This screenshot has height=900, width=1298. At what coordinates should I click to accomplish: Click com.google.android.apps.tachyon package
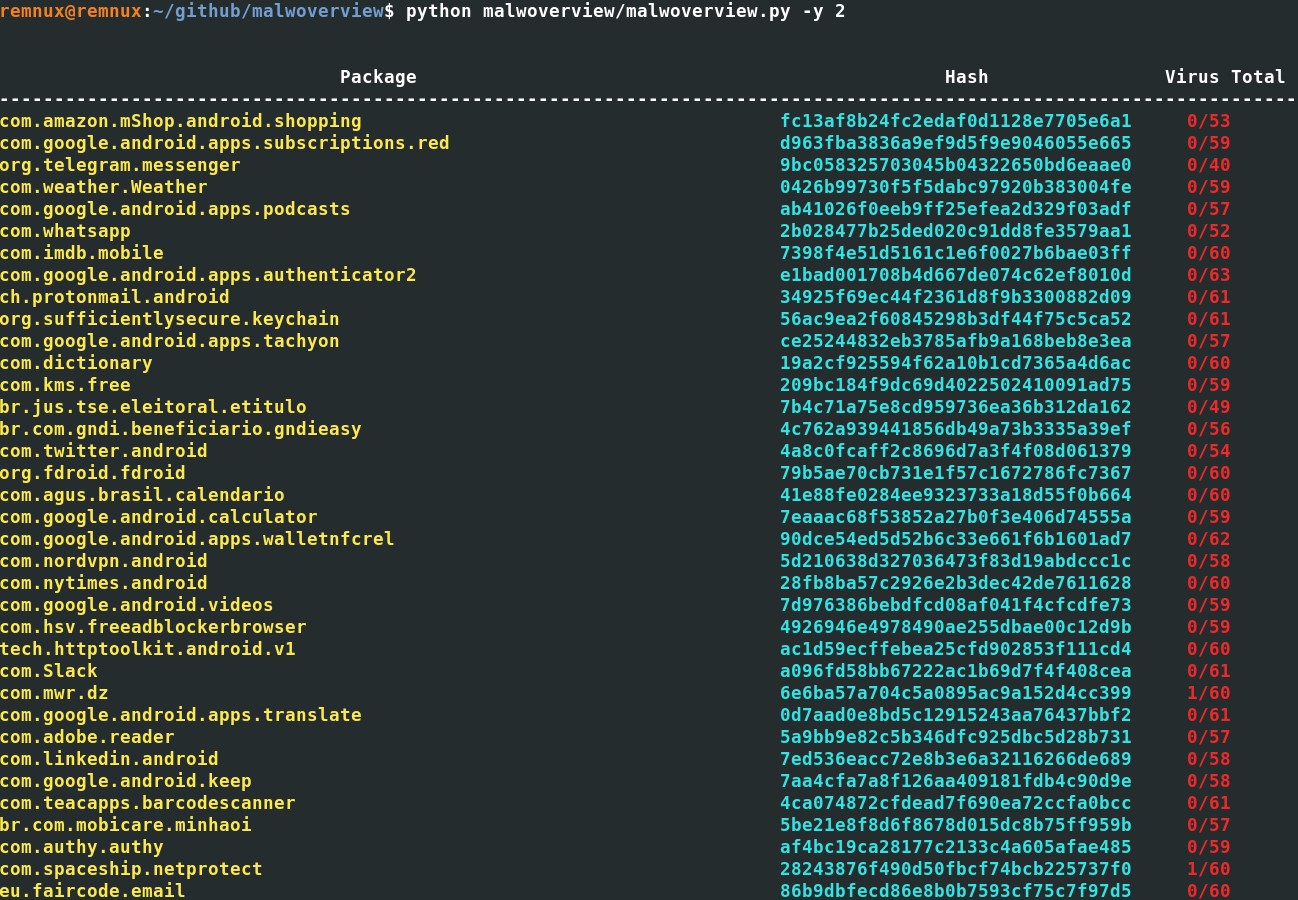tap(170, 341)
